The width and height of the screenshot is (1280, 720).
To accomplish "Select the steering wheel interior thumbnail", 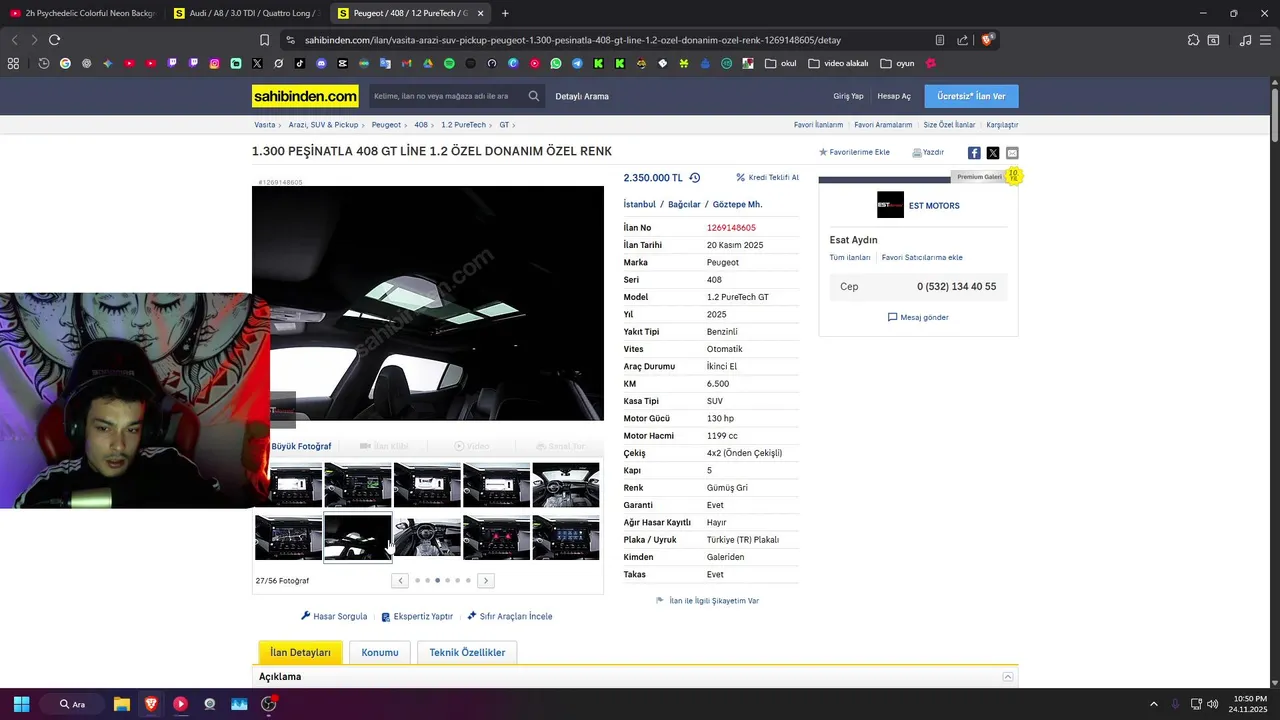I will 427,537.
